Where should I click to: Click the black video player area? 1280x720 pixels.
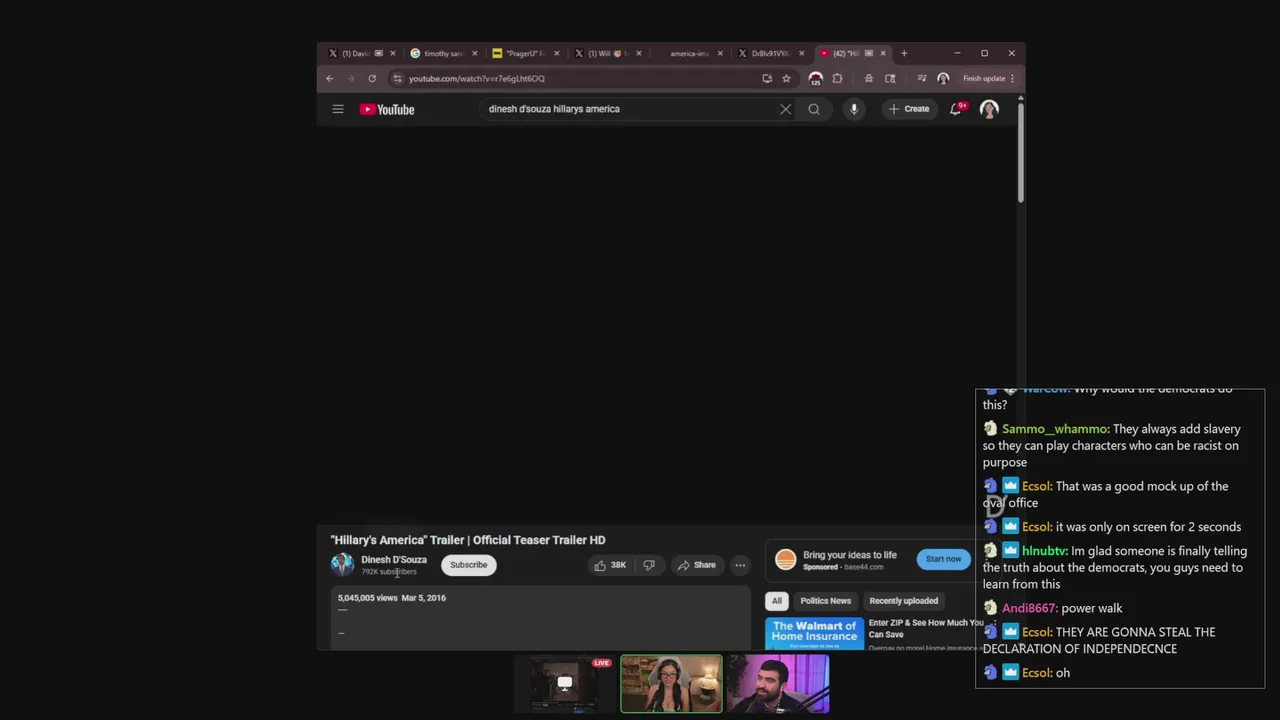tap(667, 325)
